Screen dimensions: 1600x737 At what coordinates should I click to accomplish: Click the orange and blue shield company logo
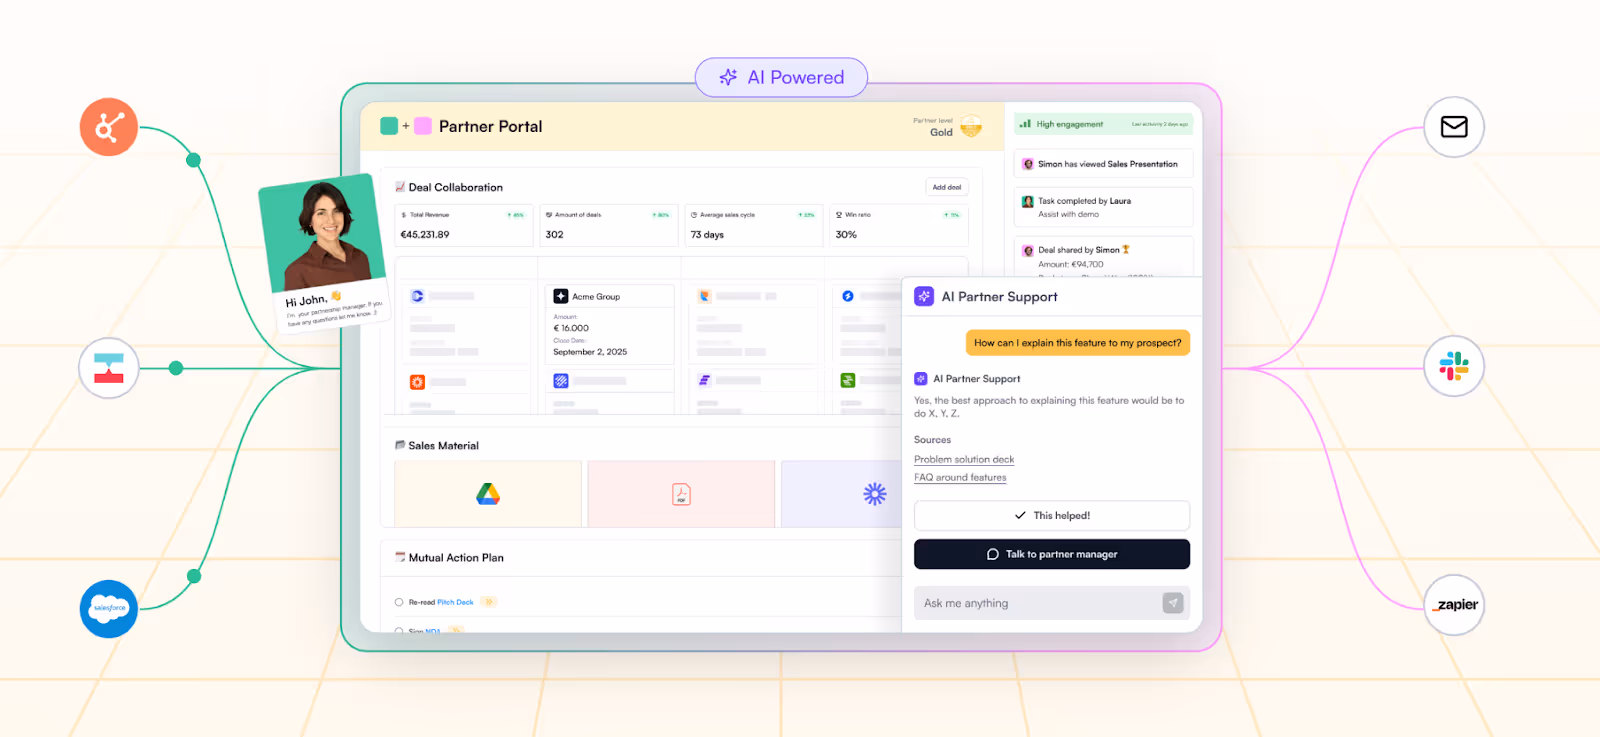pyautogui.click(x=704, y=296)
